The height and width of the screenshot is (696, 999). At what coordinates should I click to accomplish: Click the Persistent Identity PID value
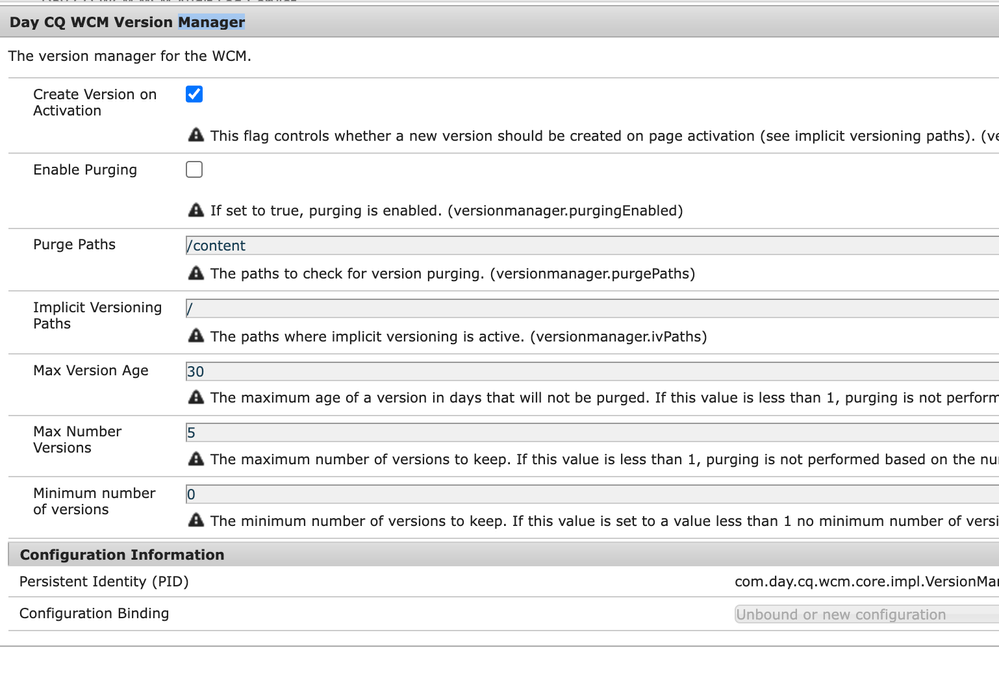[865, 582]
